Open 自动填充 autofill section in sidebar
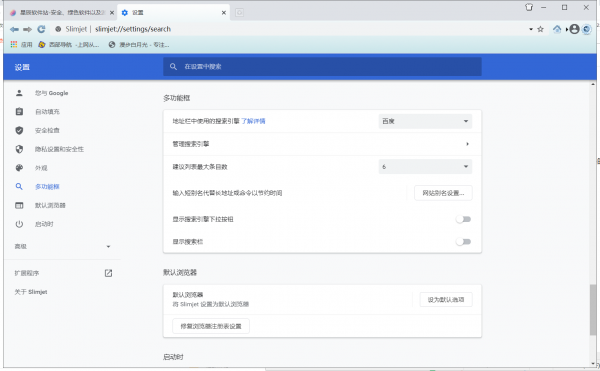This screenshot has width=600, height=371. click(x=47, y=112)
